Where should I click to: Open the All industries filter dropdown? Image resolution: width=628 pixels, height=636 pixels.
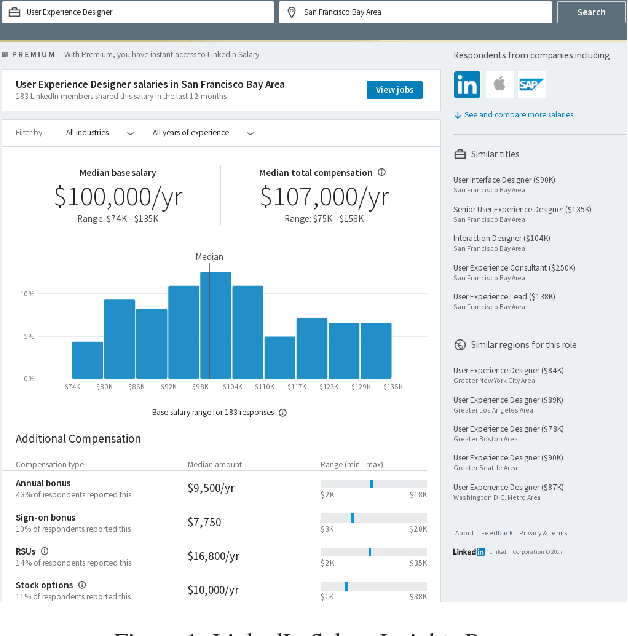(x=99, y=132)
